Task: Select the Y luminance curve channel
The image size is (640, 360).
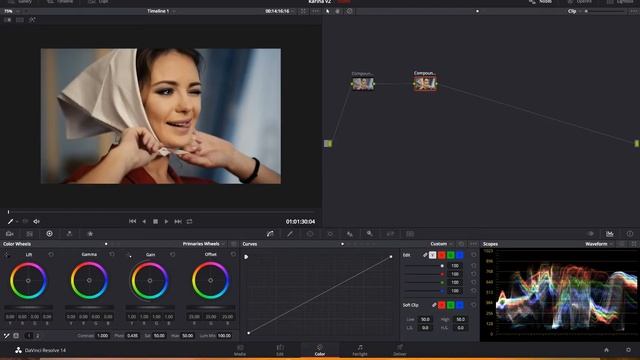Action: coord(432,255)
